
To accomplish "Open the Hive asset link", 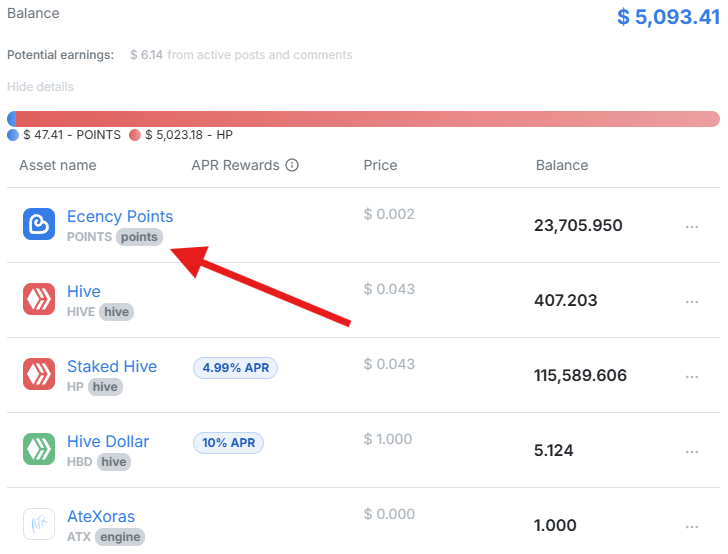I will click(x=84, y=291).
